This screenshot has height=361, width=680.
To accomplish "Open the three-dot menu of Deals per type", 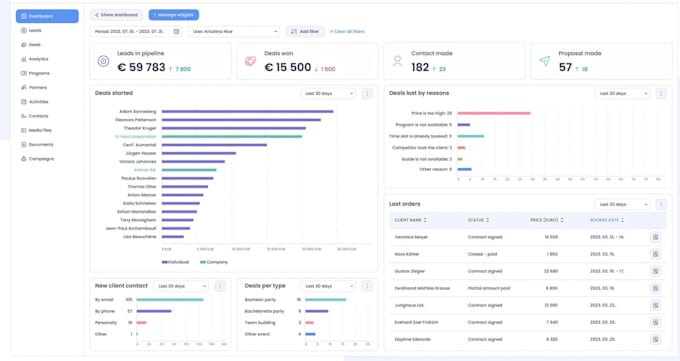I will (x=366, y=286).
